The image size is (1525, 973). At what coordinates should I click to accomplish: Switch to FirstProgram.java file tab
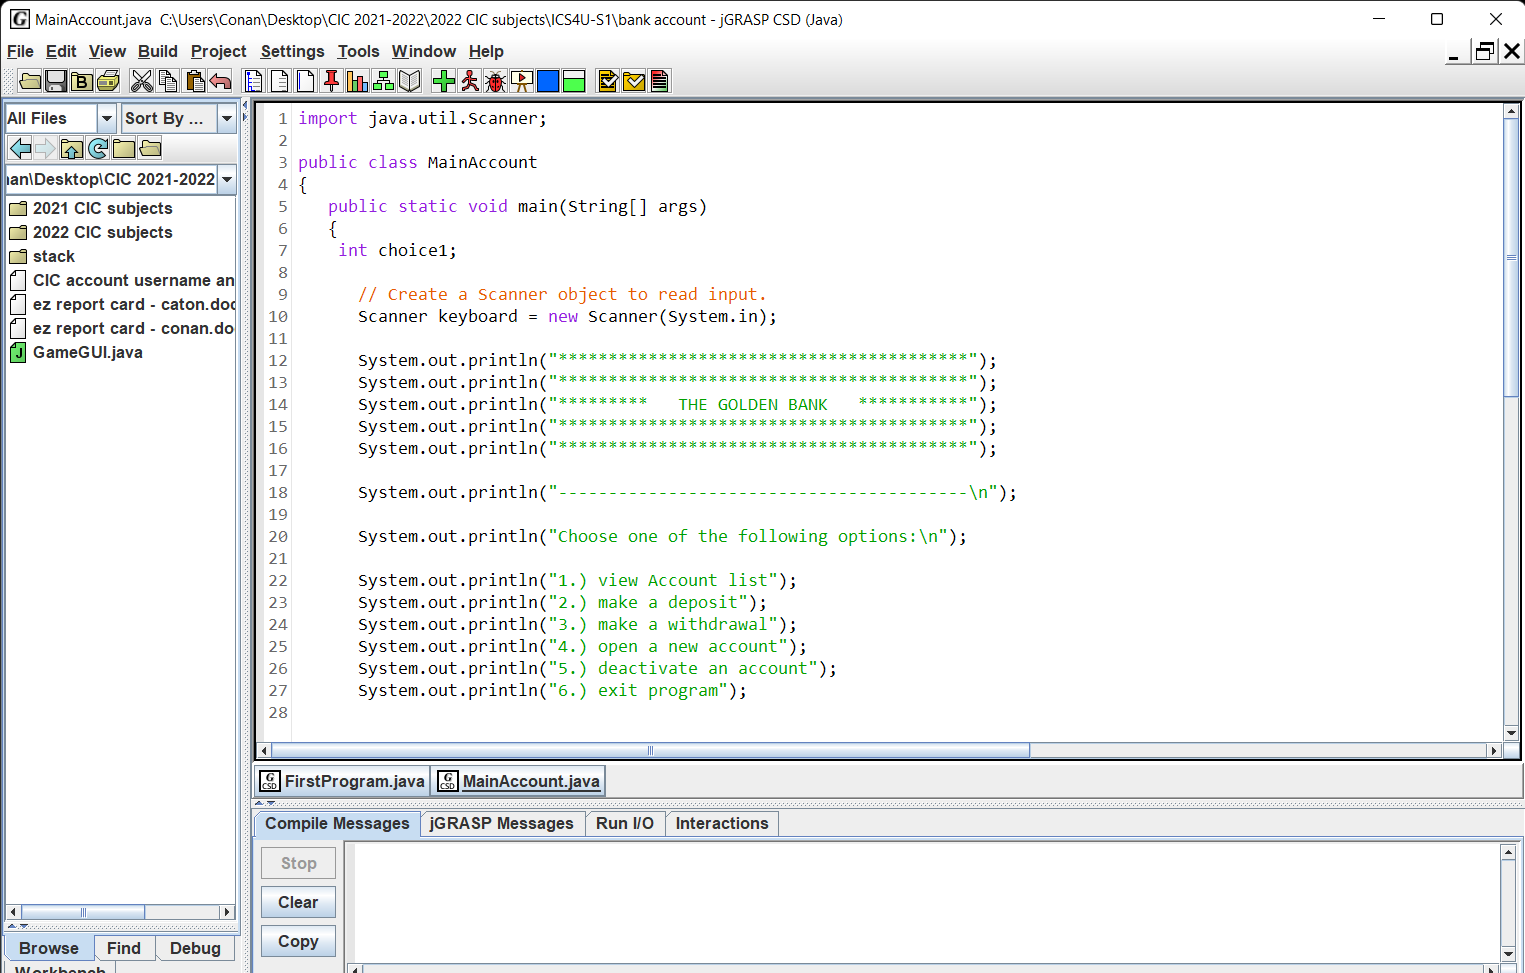[342, 781]
